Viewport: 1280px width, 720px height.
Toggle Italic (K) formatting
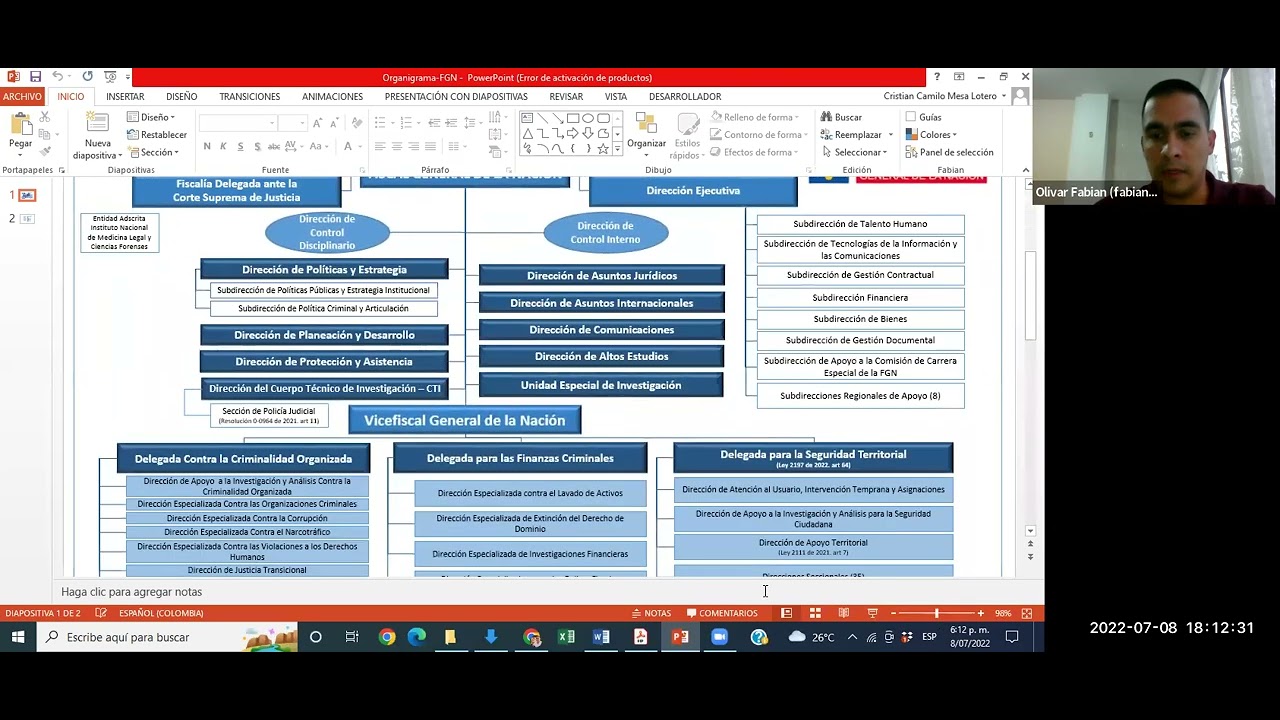pos(223,146)
